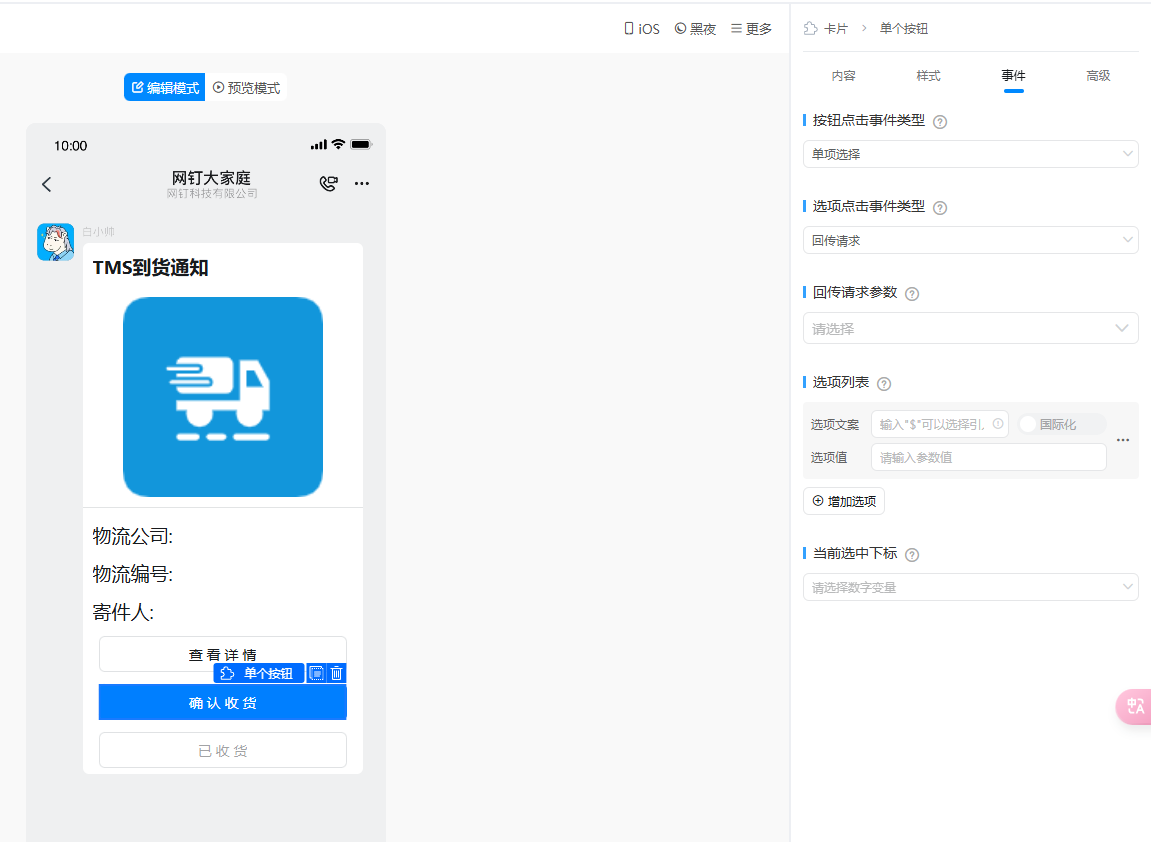Click the 单个按钮 component tag

pyautogui.click(x=258, y=673)
